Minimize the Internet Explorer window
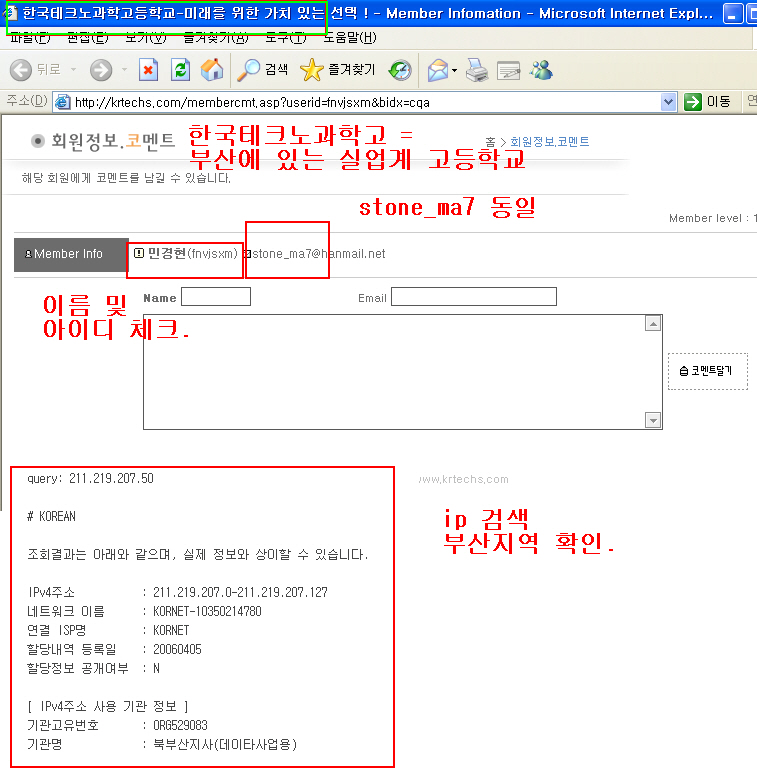 (733, 14)
